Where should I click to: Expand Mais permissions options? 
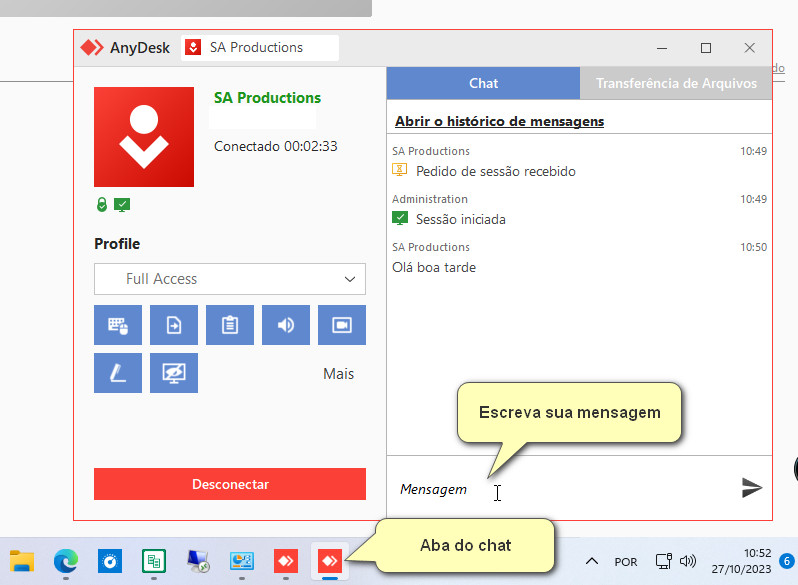[338, 374]
